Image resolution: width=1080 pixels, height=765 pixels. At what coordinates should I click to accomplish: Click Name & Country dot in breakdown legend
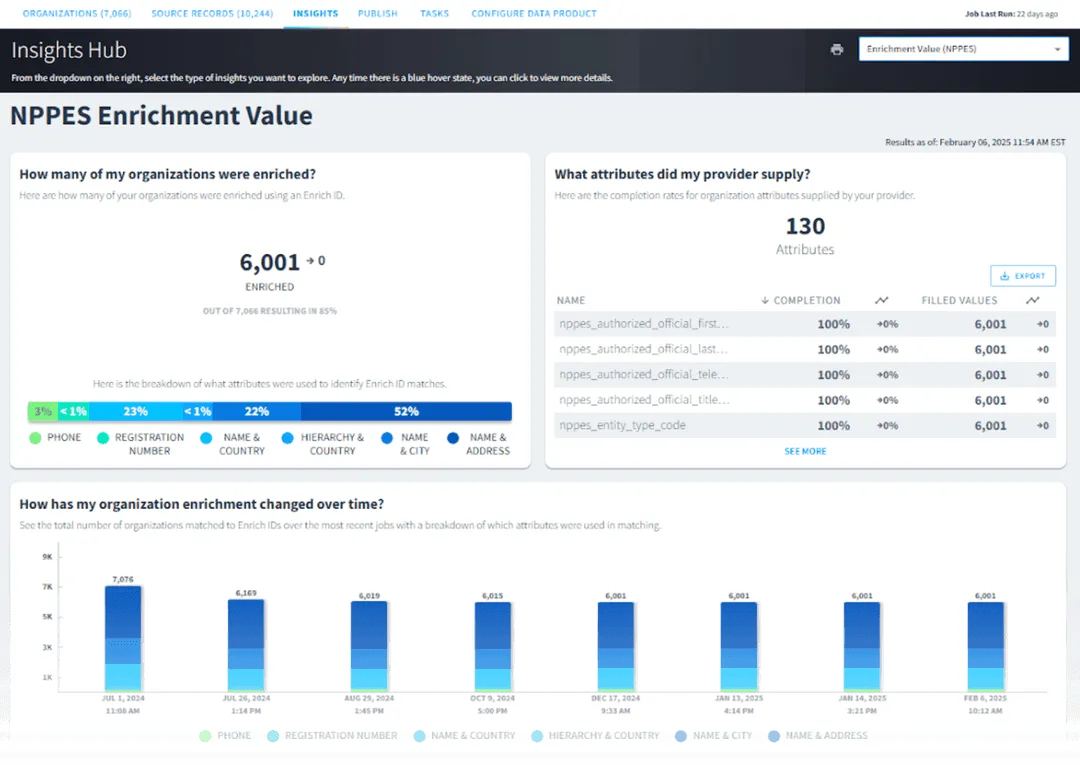(206, 438)
